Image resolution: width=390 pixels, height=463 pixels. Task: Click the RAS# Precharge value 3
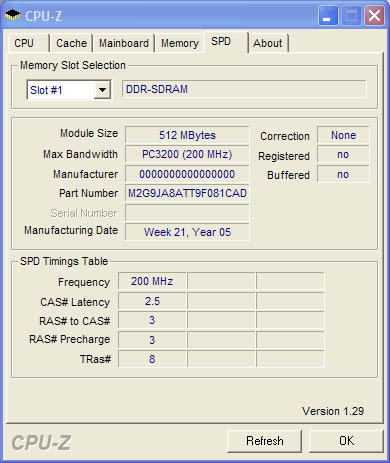pos(152,340)
